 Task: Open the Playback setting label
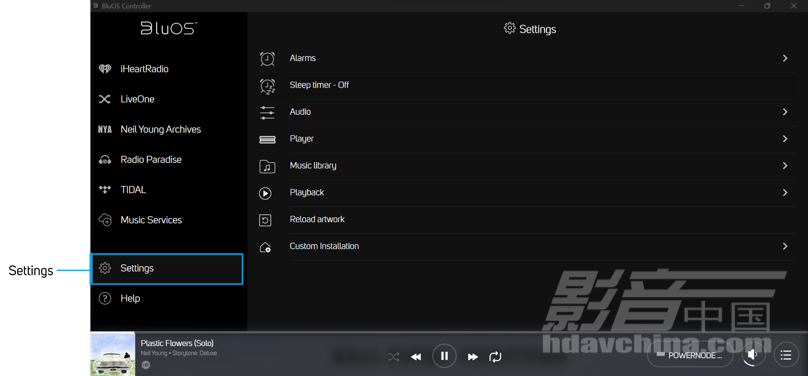[x=307, y=192]
